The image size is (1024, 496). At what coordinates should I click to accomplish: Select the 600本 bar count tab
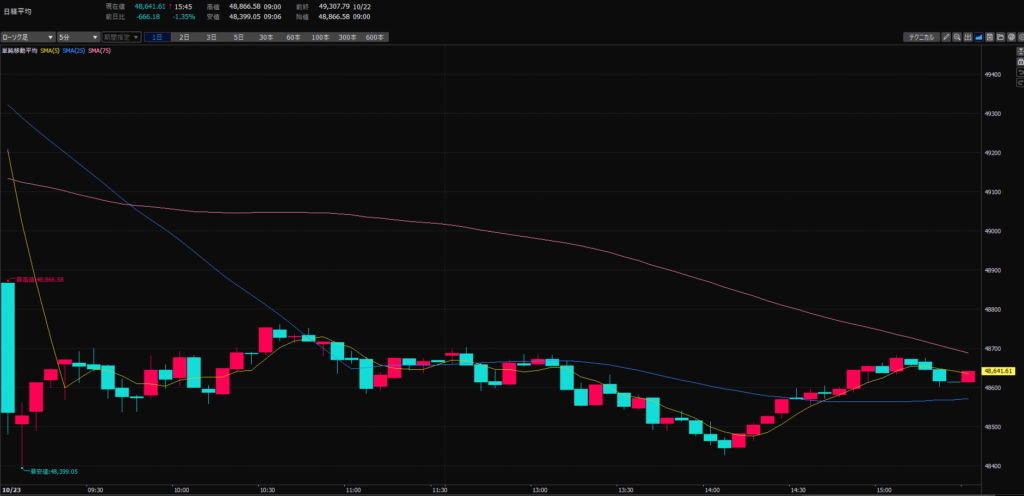click(374, 37)
